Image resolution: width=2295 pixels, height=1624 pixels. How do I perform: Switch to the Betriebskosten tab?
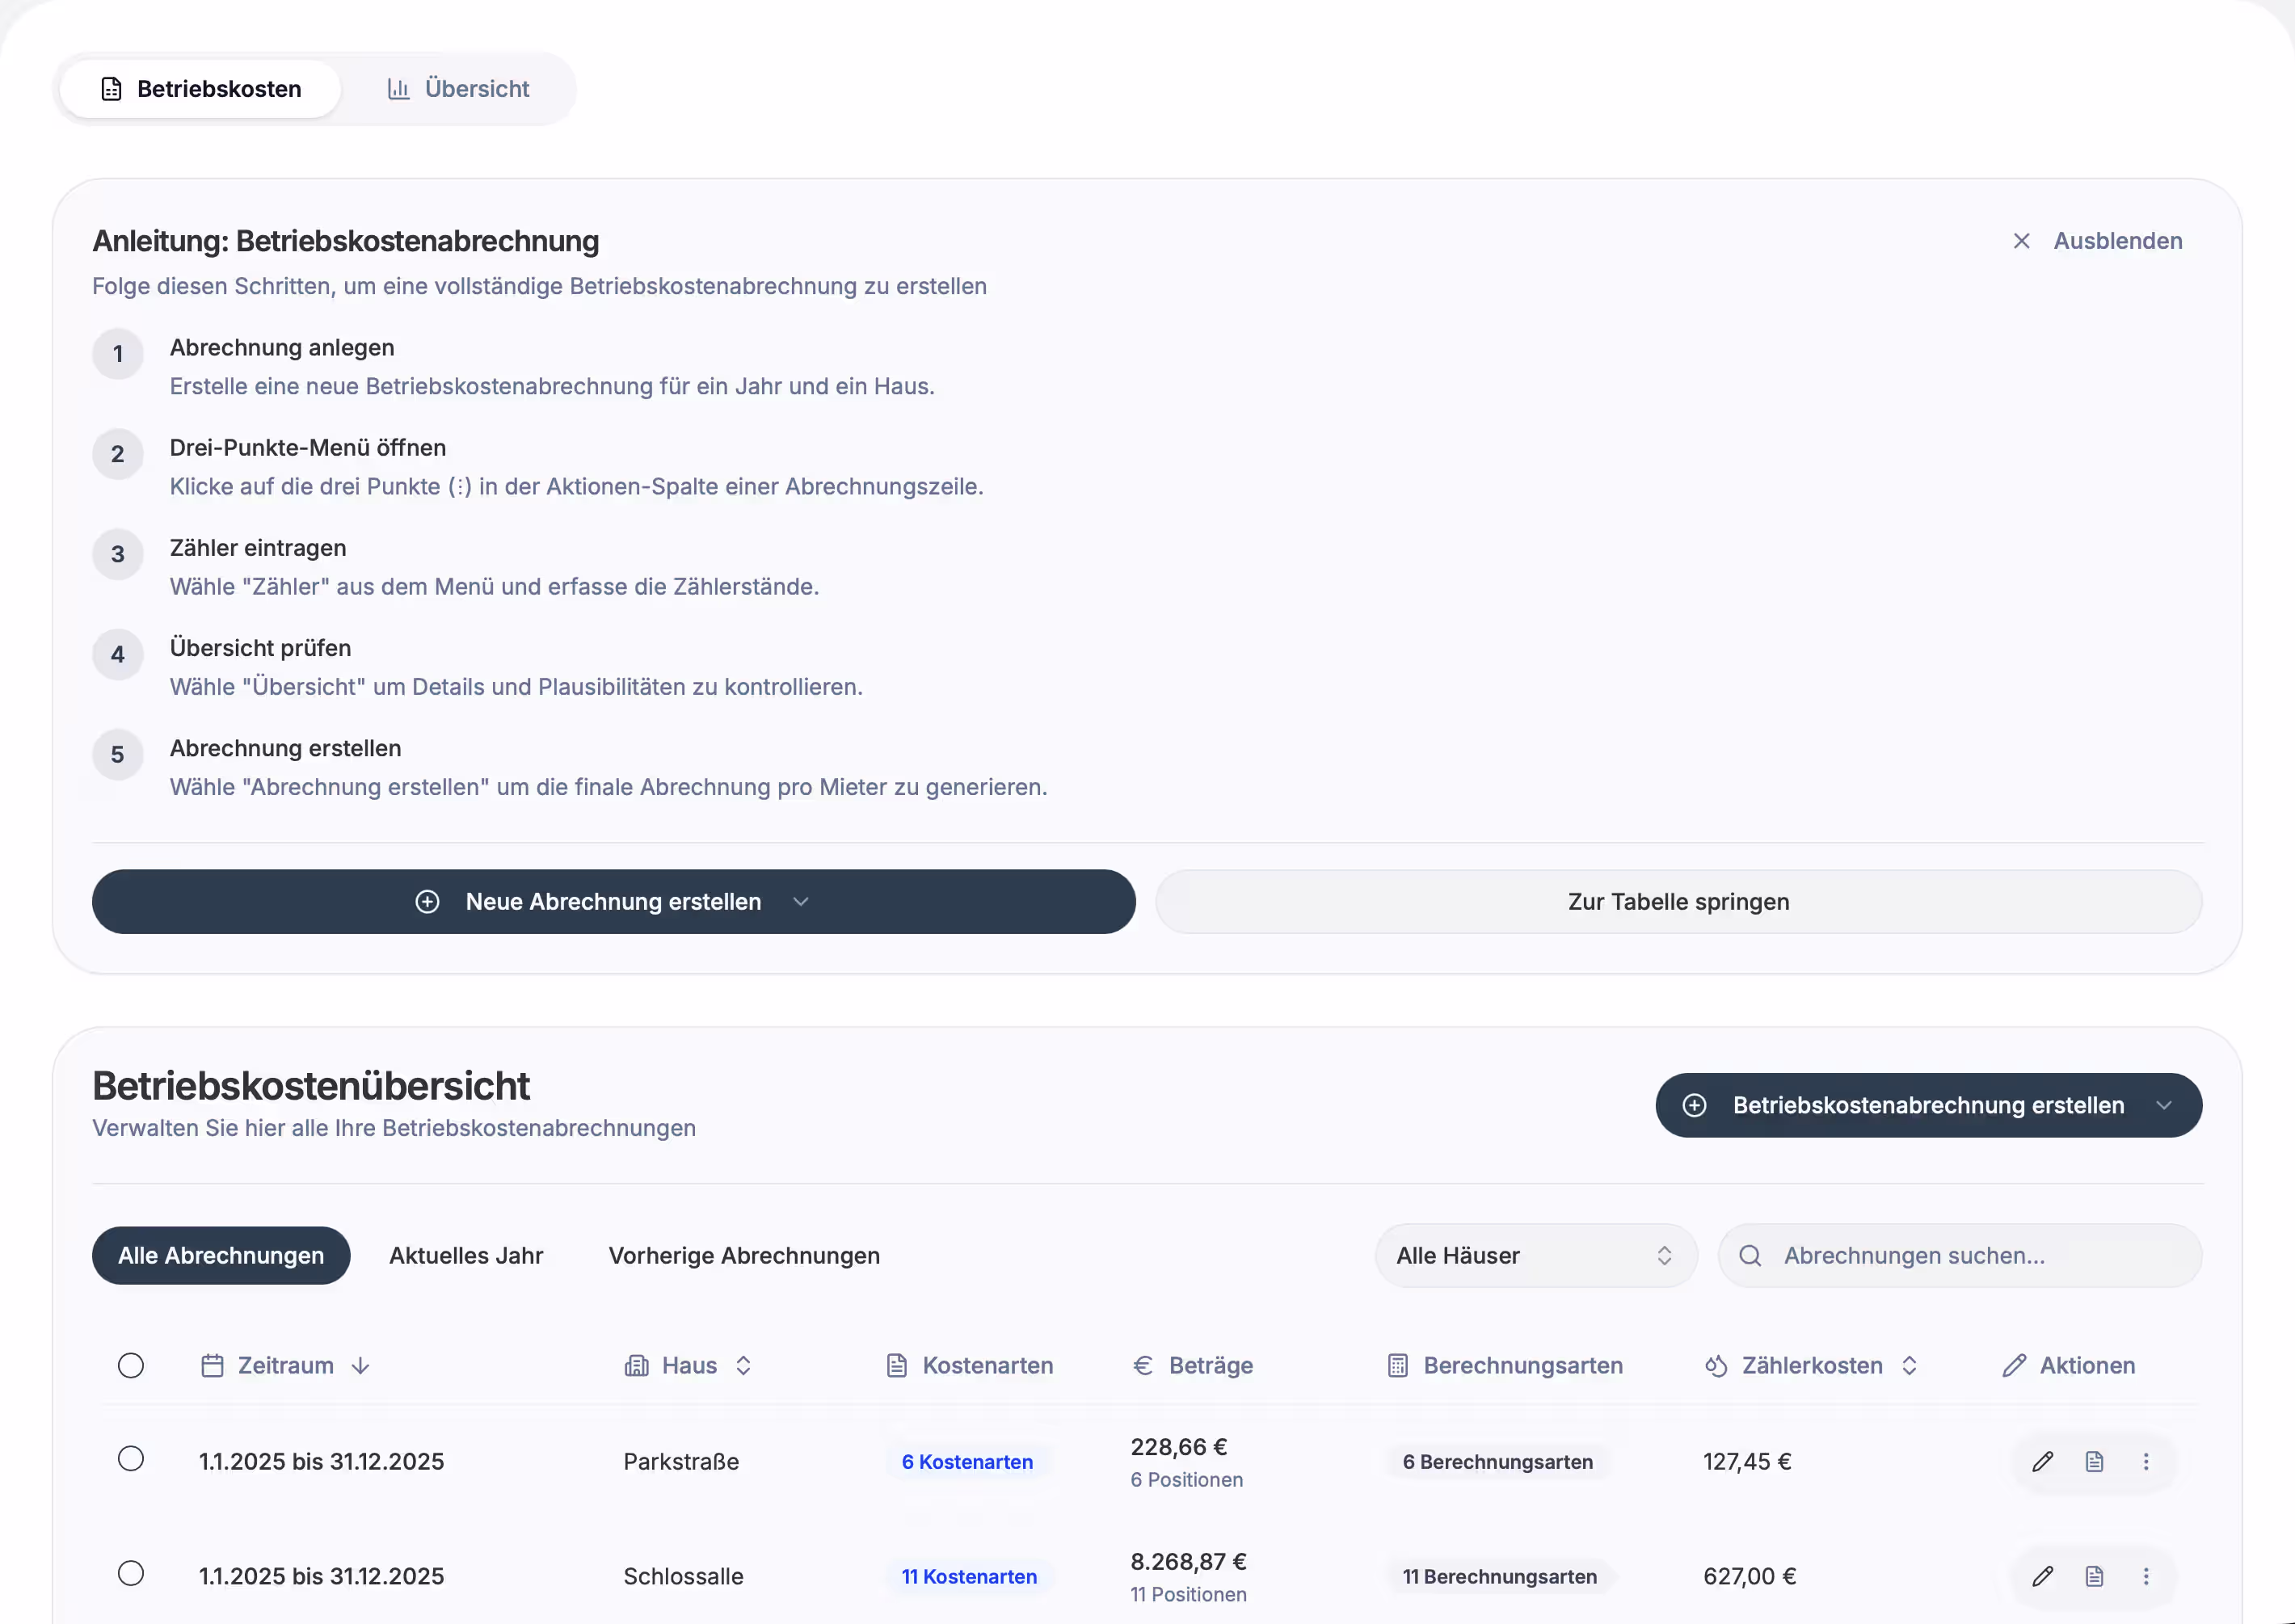click(201, 89)
